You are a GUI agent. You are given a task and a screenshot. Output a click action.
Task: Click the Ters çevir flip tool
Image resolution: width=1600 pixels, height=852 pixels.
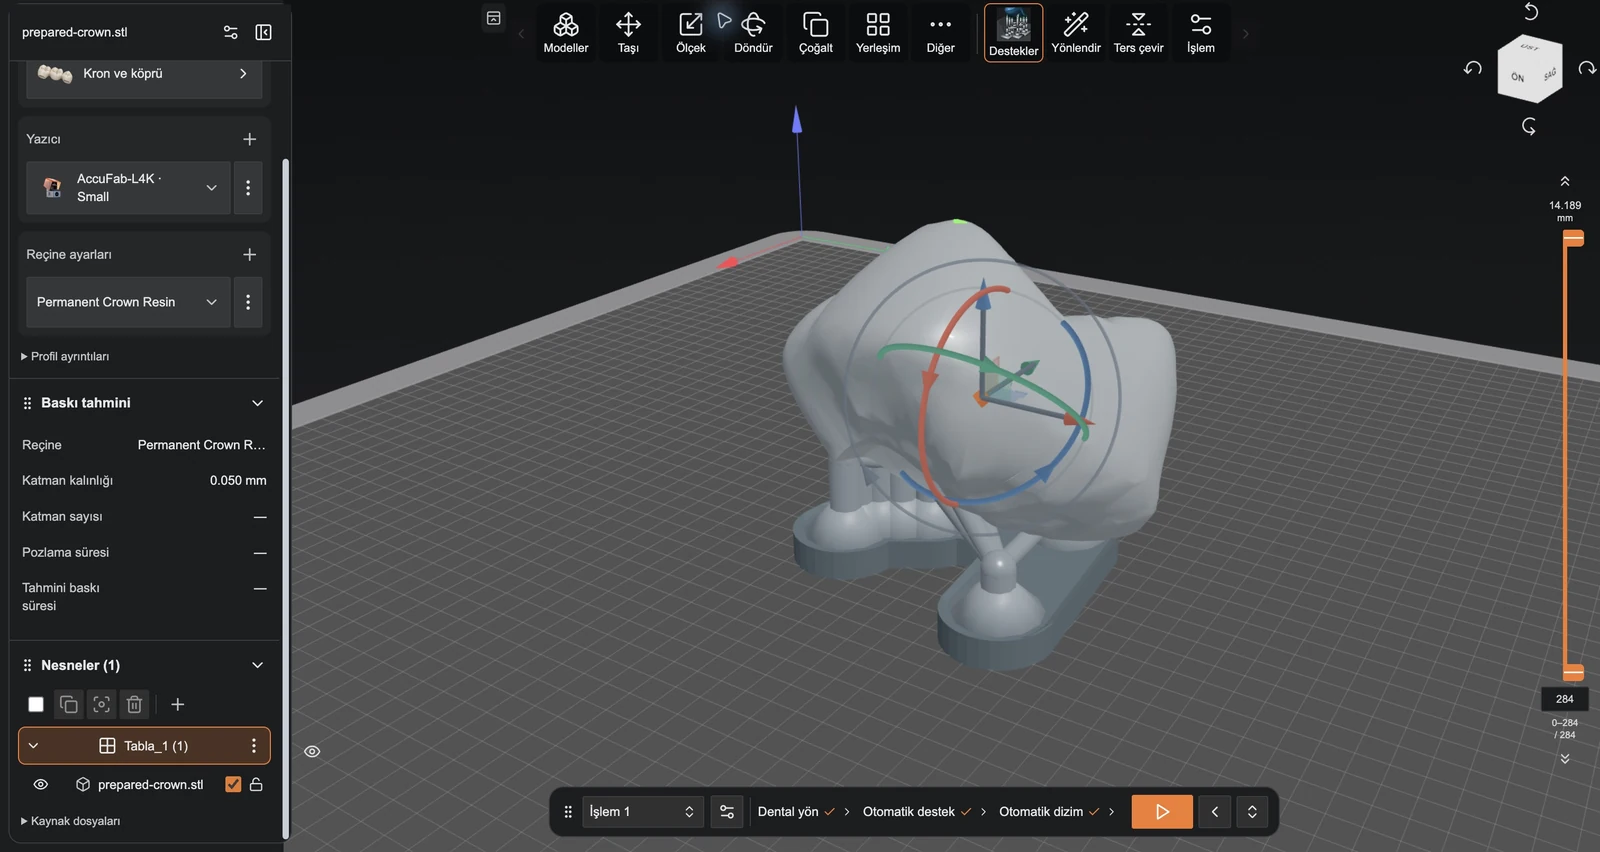click(x=1139, y=33)
